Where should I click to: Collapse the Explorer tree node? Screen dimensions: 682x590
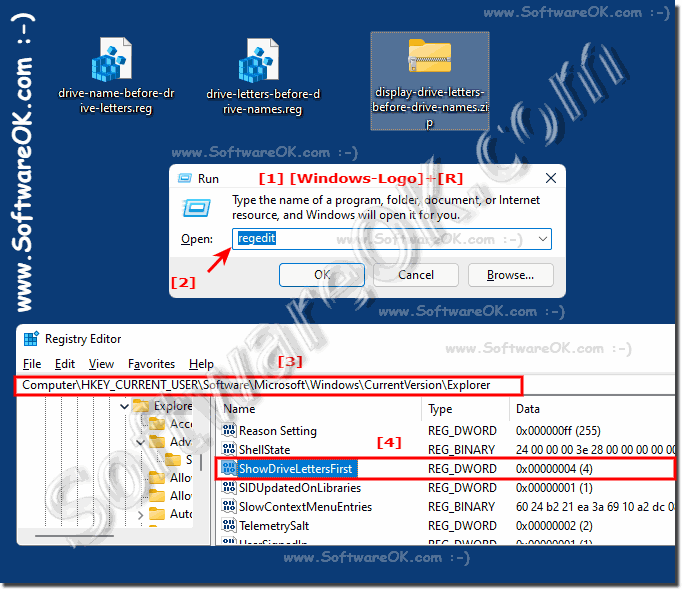coord(124,406)
